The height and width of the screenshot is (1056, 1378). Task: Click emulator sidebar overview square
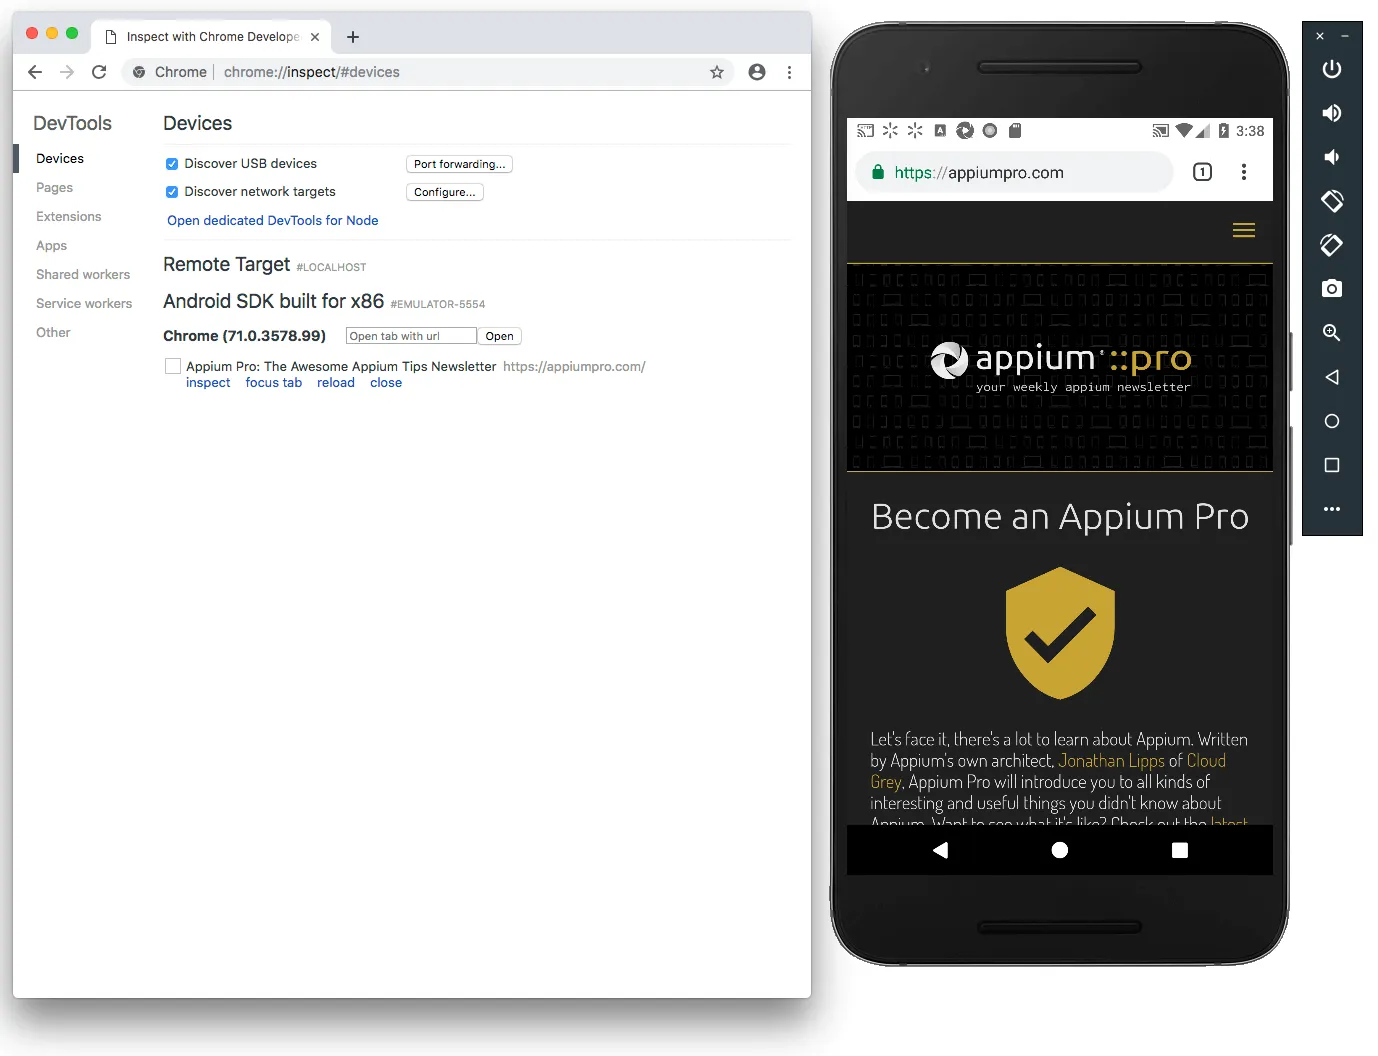click(1331, 465)
